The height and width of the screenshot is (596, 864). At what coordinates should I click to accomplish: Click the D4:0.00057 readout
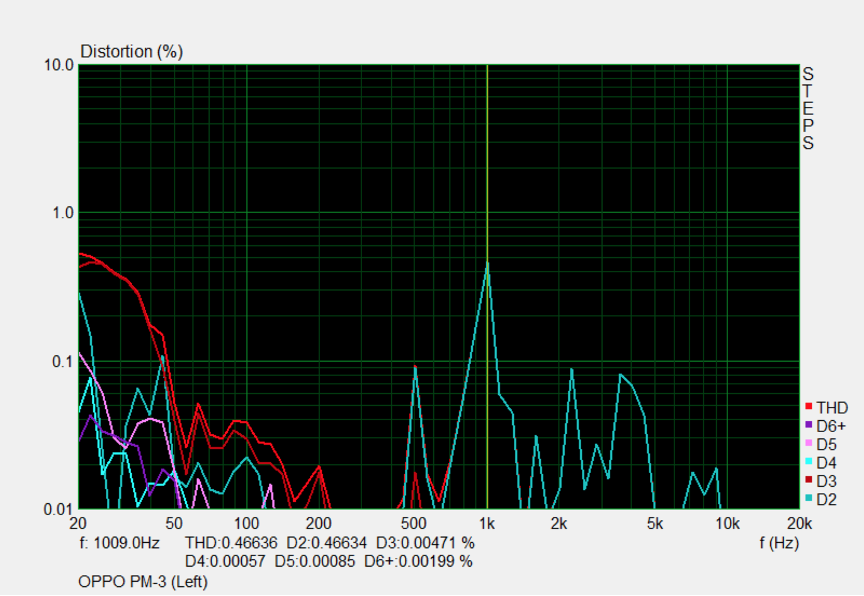[225, 561]
